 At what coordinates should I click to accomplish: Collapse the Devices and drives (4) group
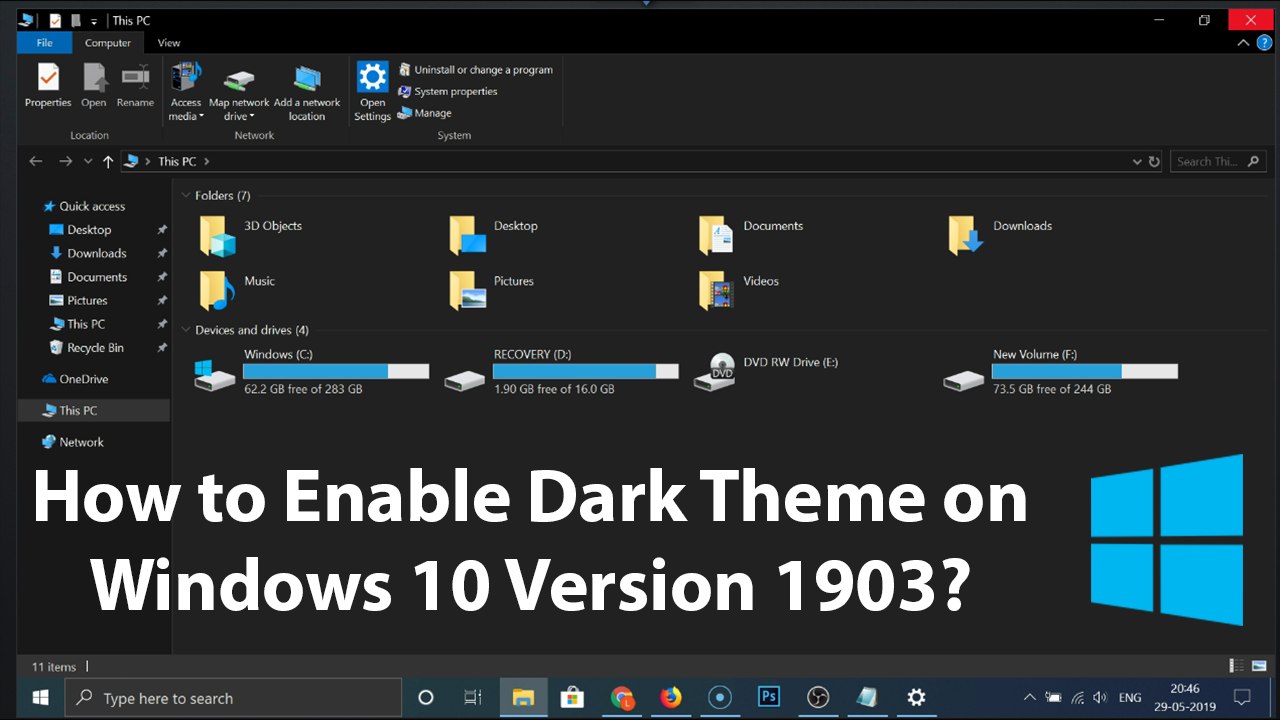click(185, 330)
